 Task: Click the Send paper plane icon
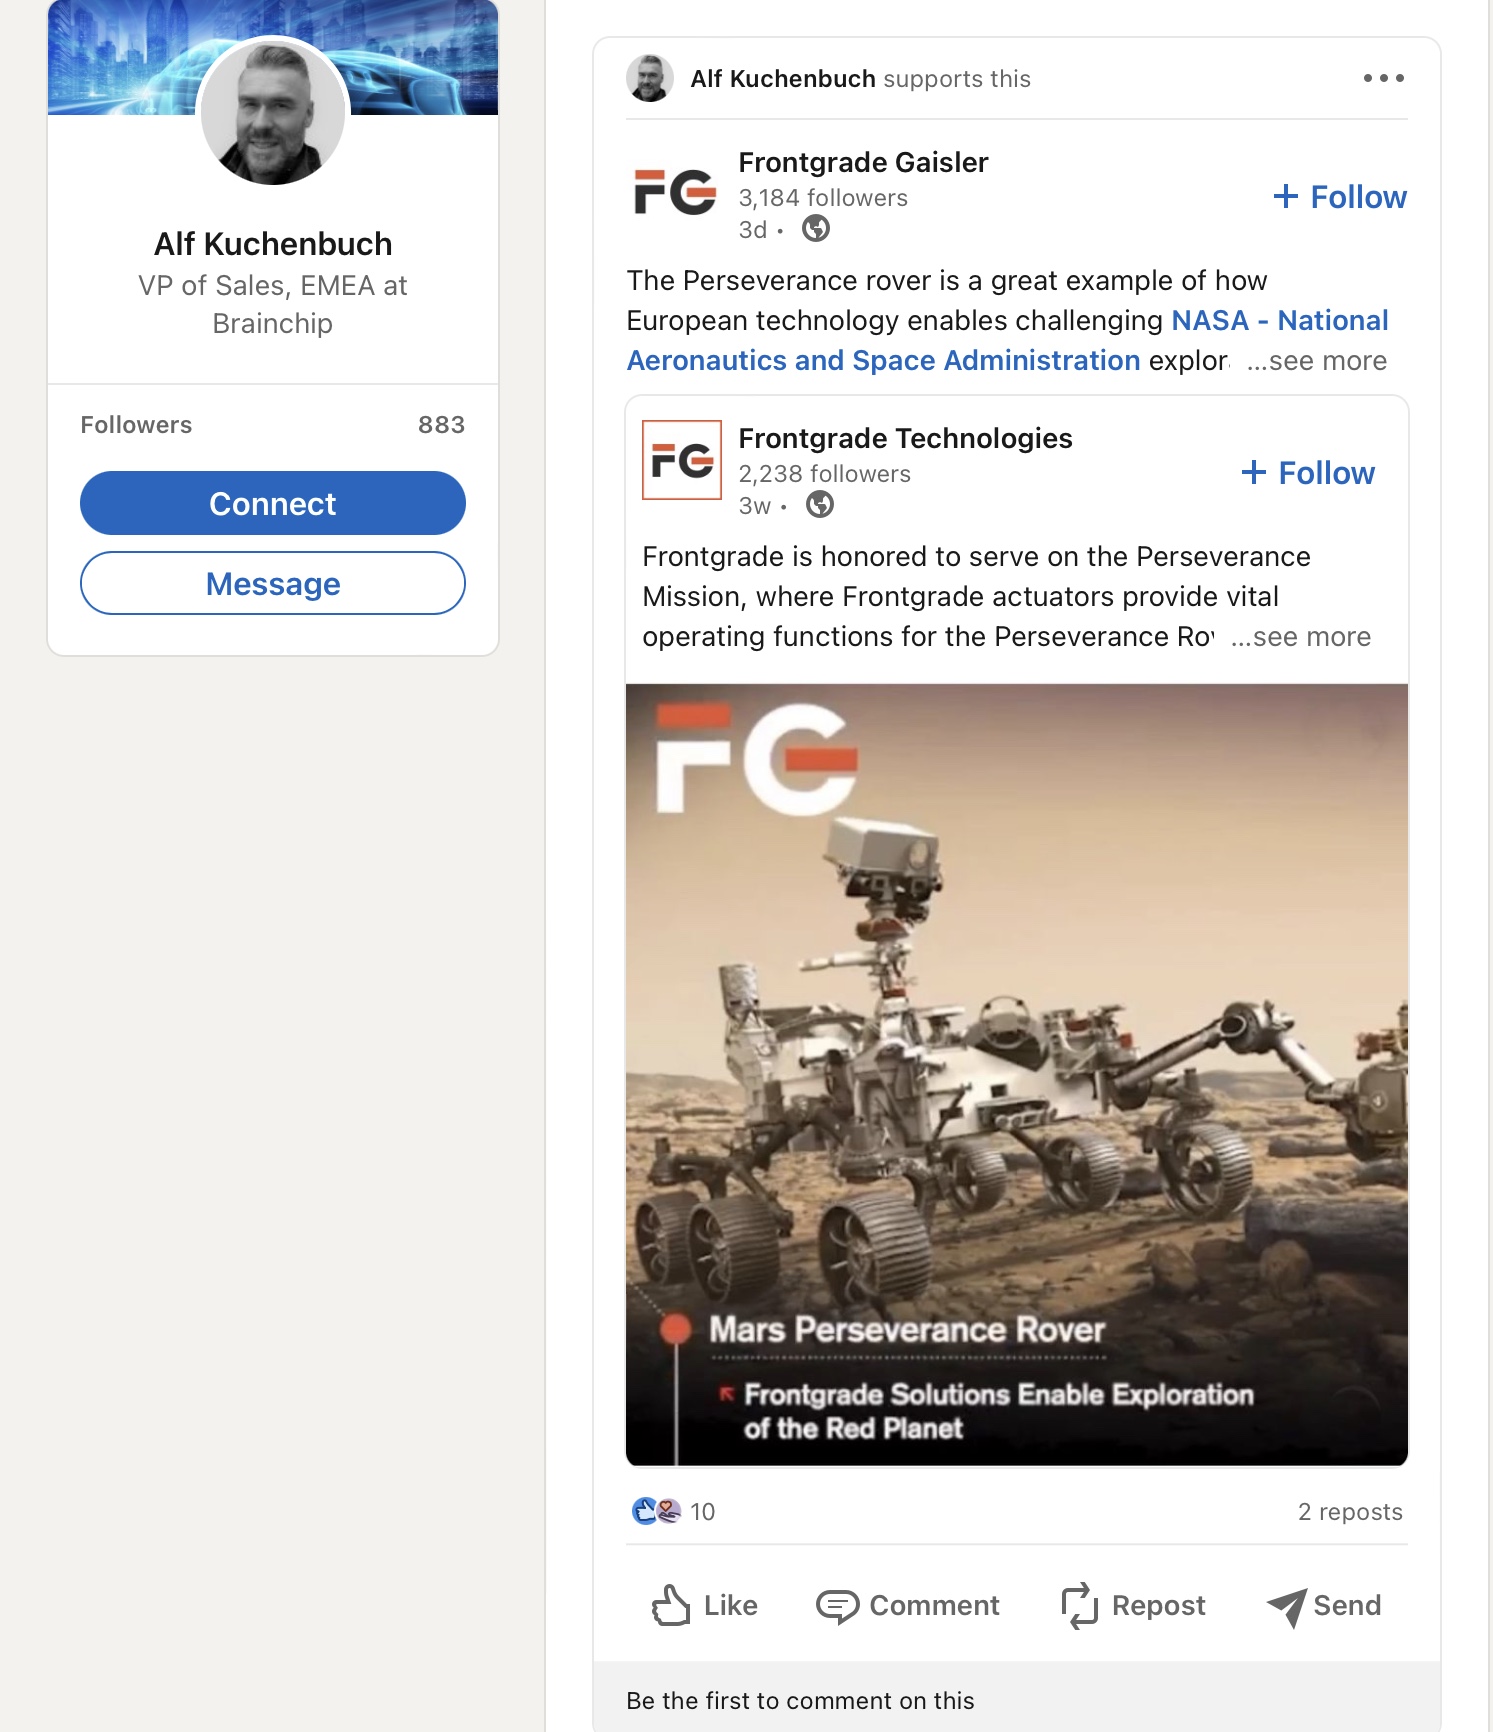click(1286, 1607)
